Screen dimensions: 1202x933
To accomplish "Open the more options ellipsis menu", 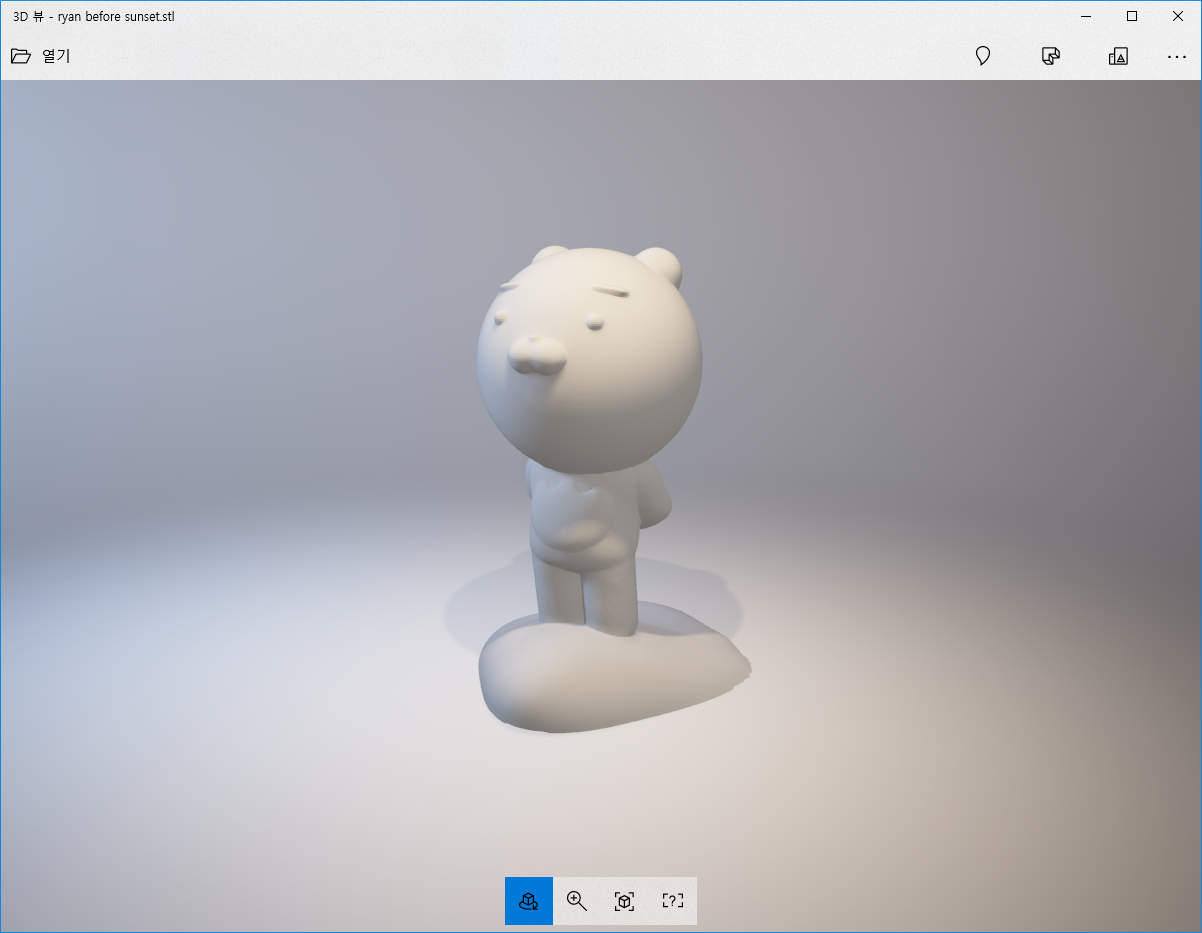I will (1176, 56).
